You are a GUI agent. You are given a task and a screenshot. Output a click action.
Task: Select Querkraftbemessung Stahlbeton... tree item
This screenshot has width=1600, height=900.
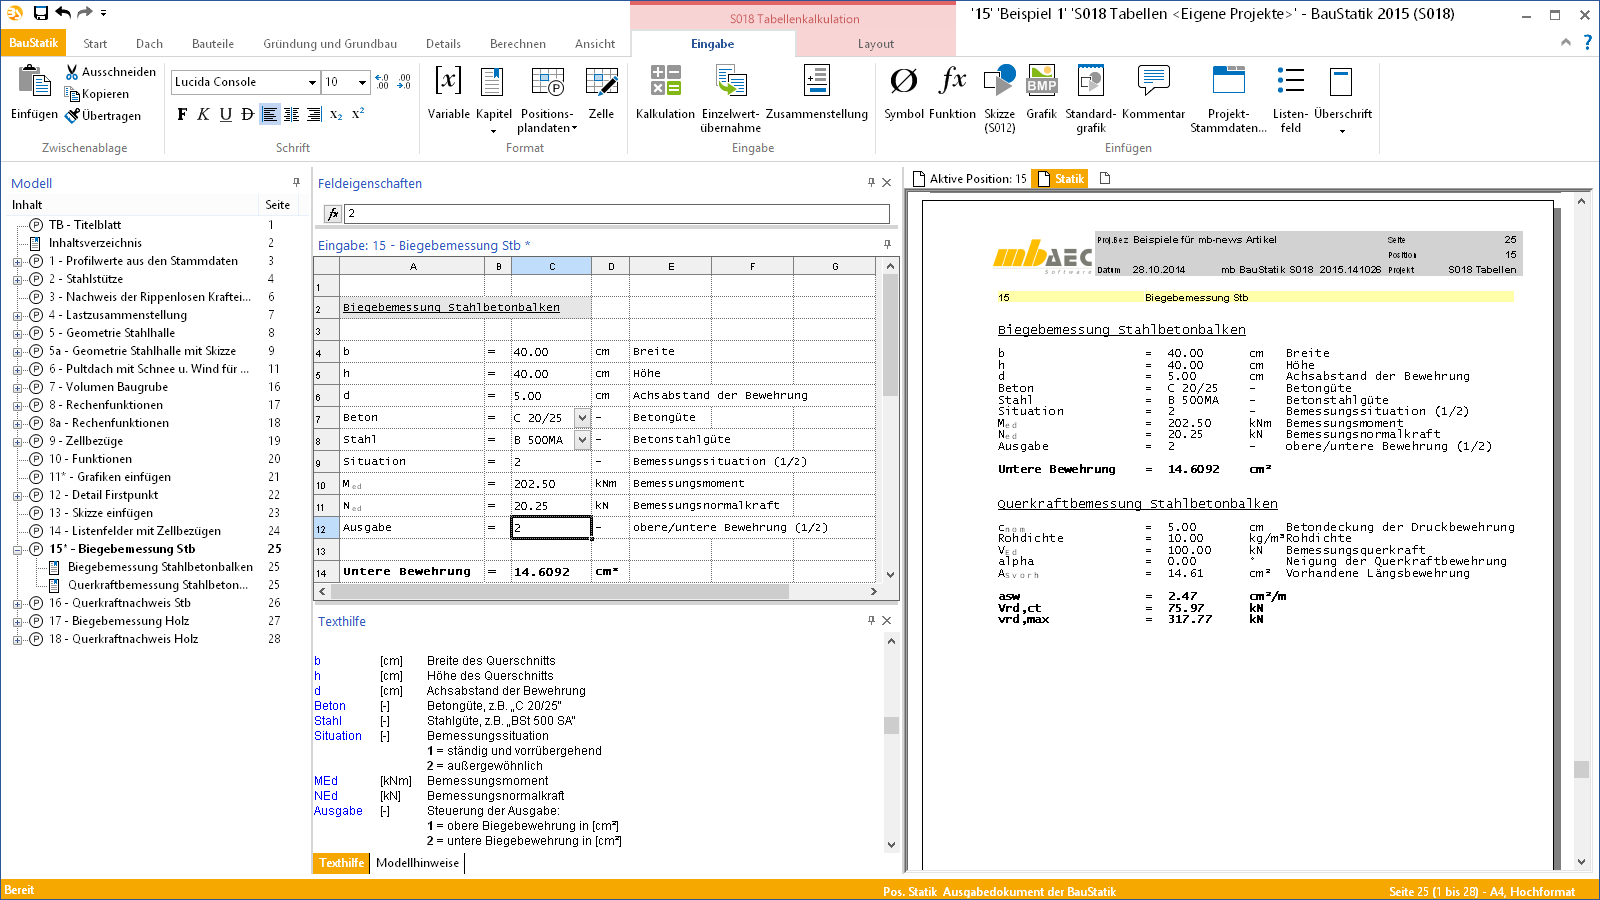[157, 585]
